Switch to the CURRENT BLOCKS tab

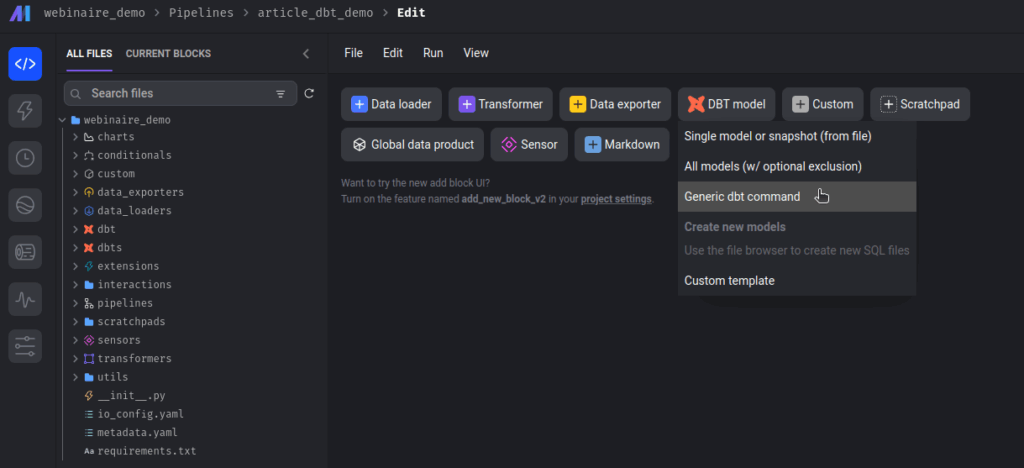click(x=168, y=54)
